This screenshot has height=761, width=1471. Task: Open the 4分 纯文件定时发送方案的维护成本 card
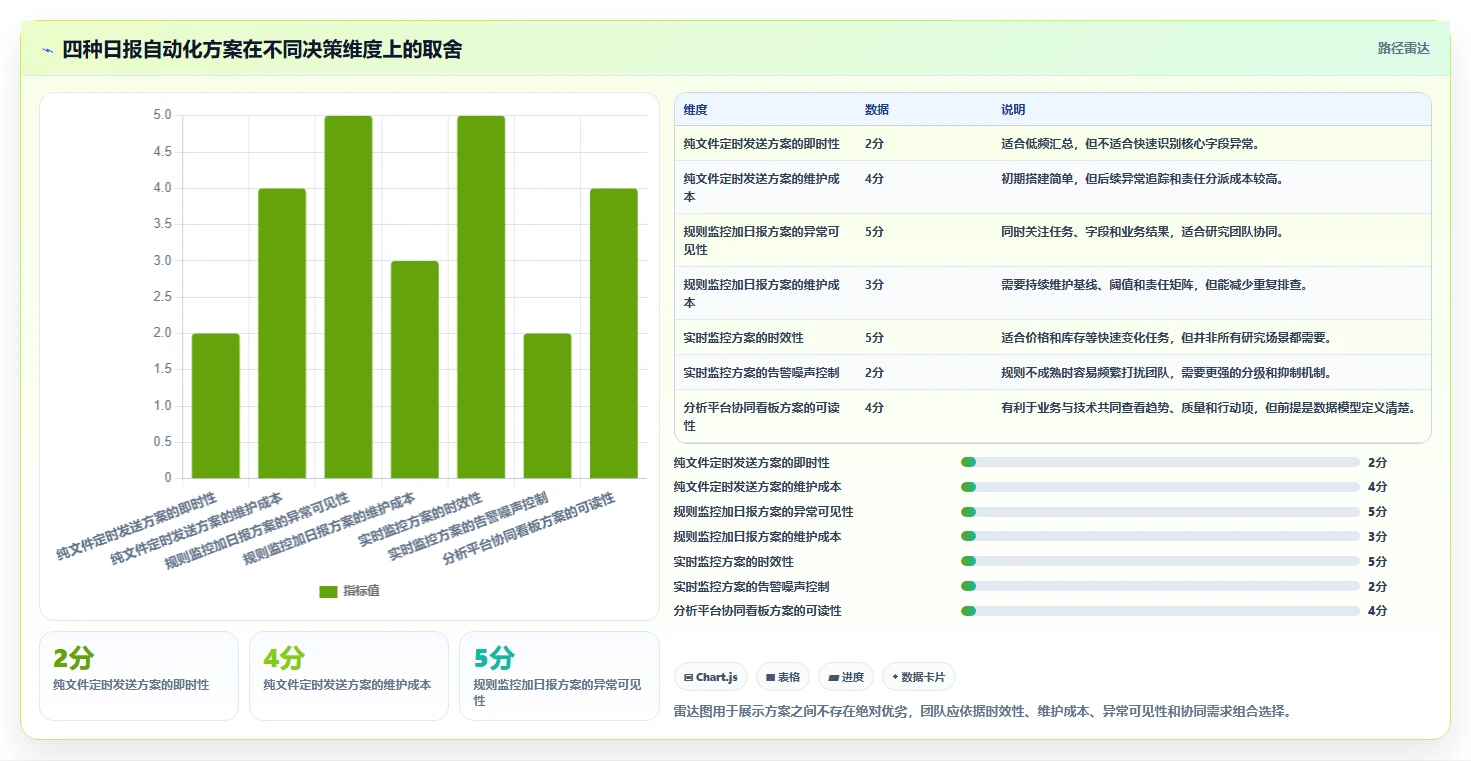point(349,676)
